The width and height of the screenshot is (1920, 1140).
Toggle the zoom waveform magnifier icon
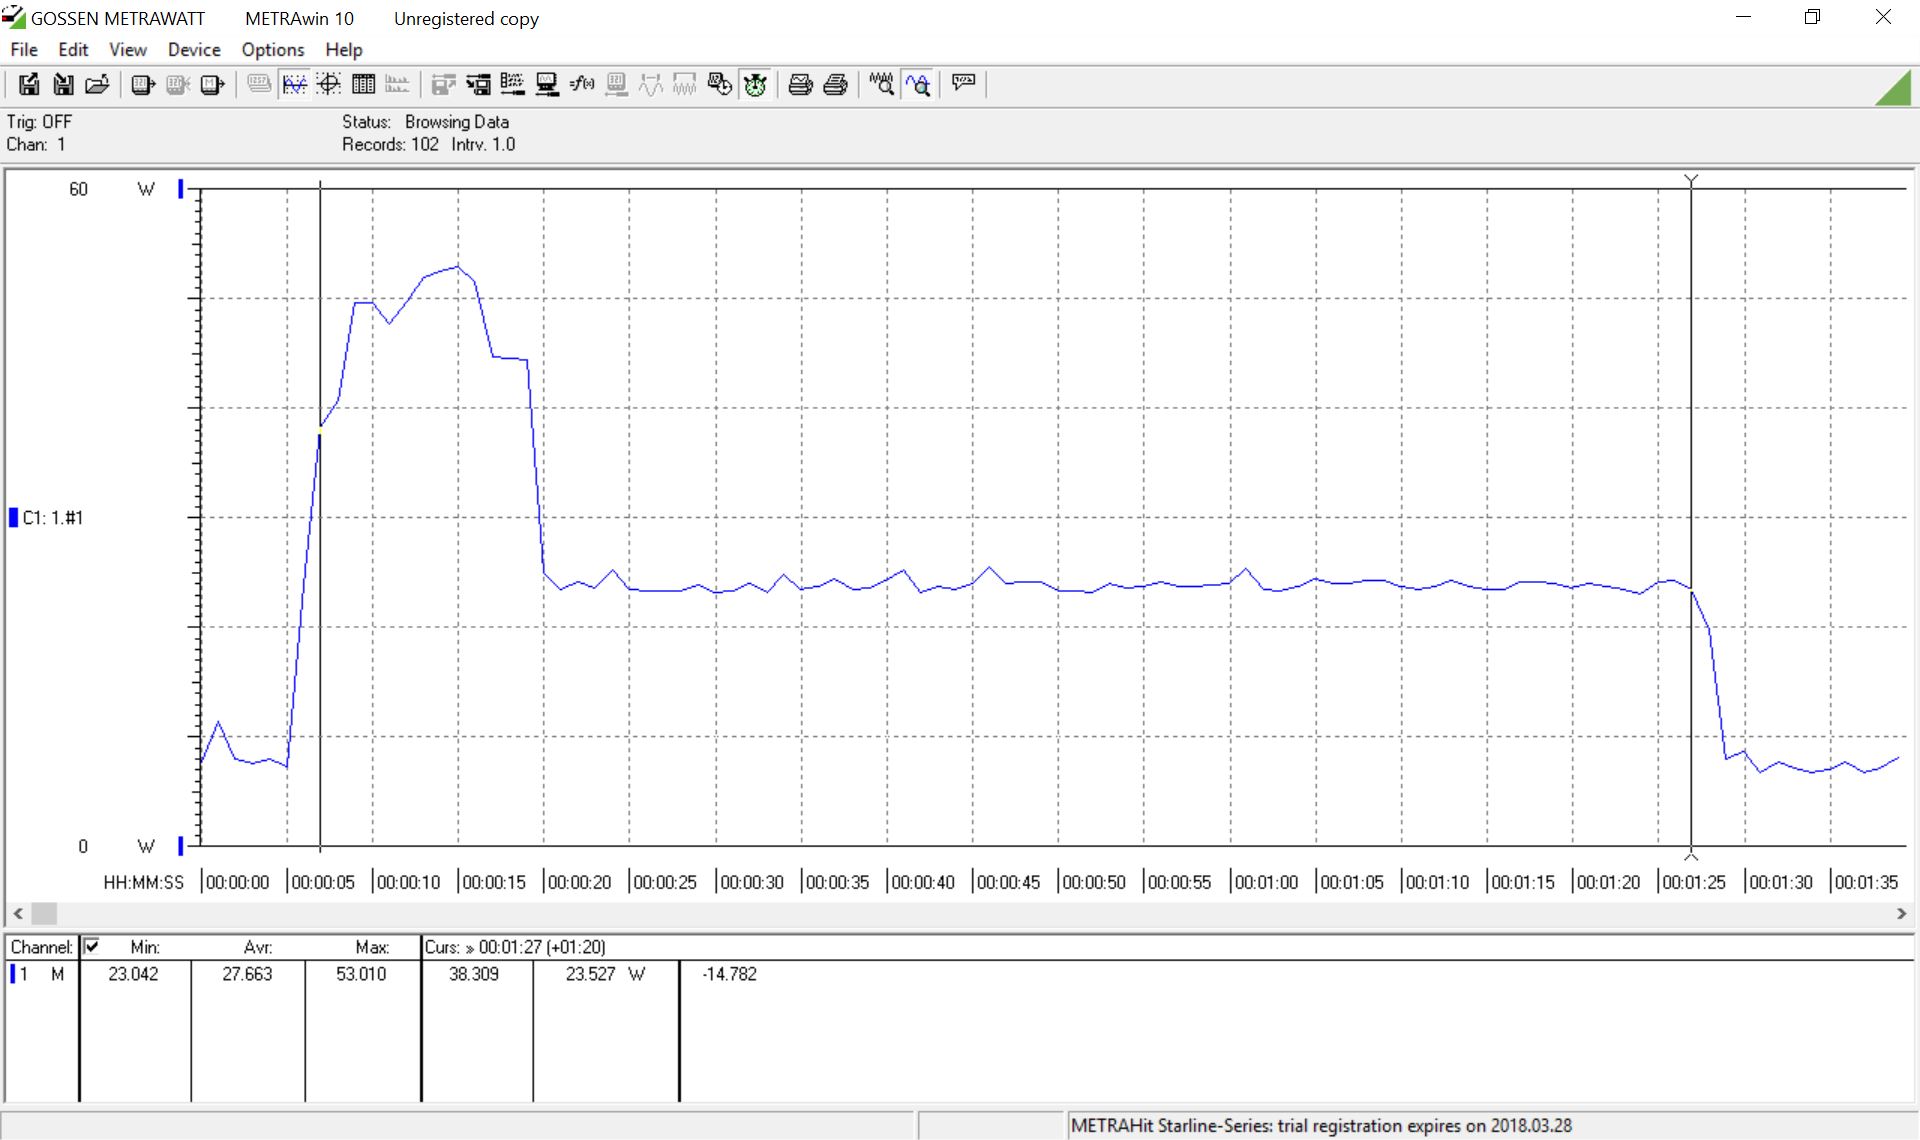pyautogui.click(x=918, y=85)
